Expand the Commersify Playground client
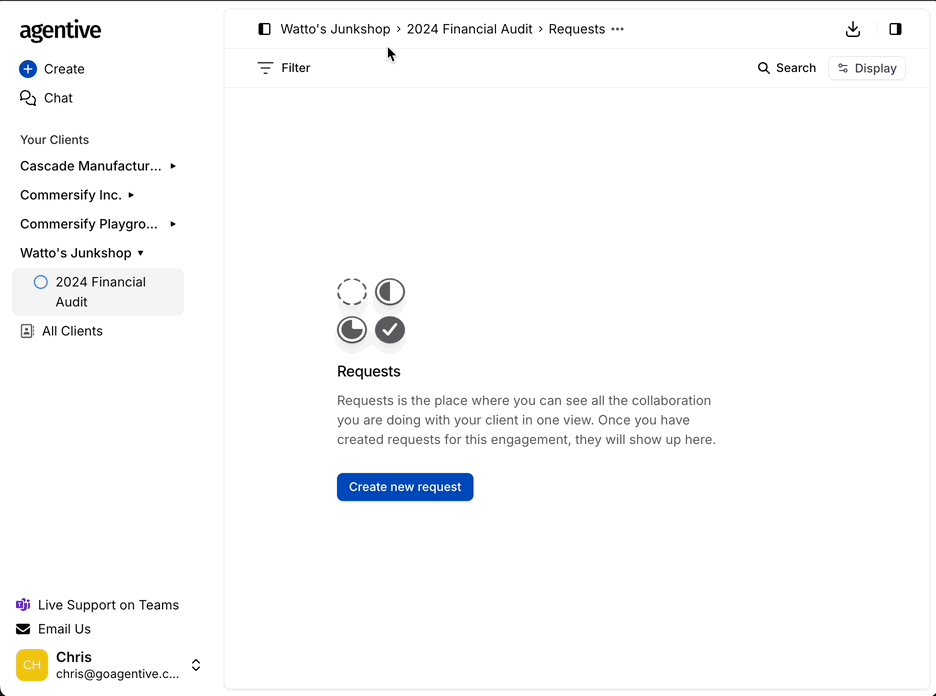 [x=173, y=224]
